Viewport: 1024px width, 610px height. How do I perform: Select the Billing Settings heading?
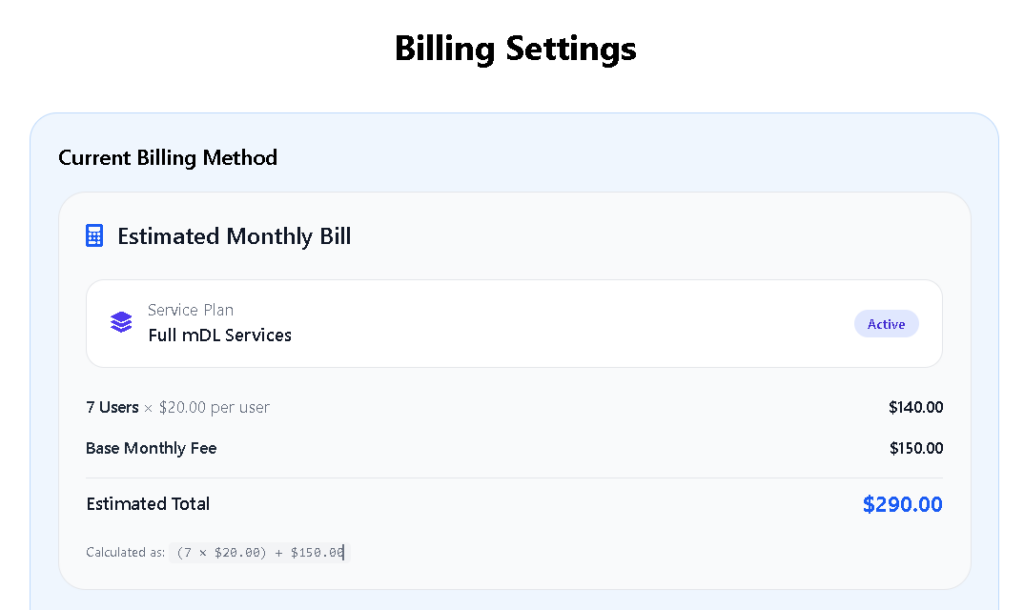pyautogui.click(x=515, y=48)
